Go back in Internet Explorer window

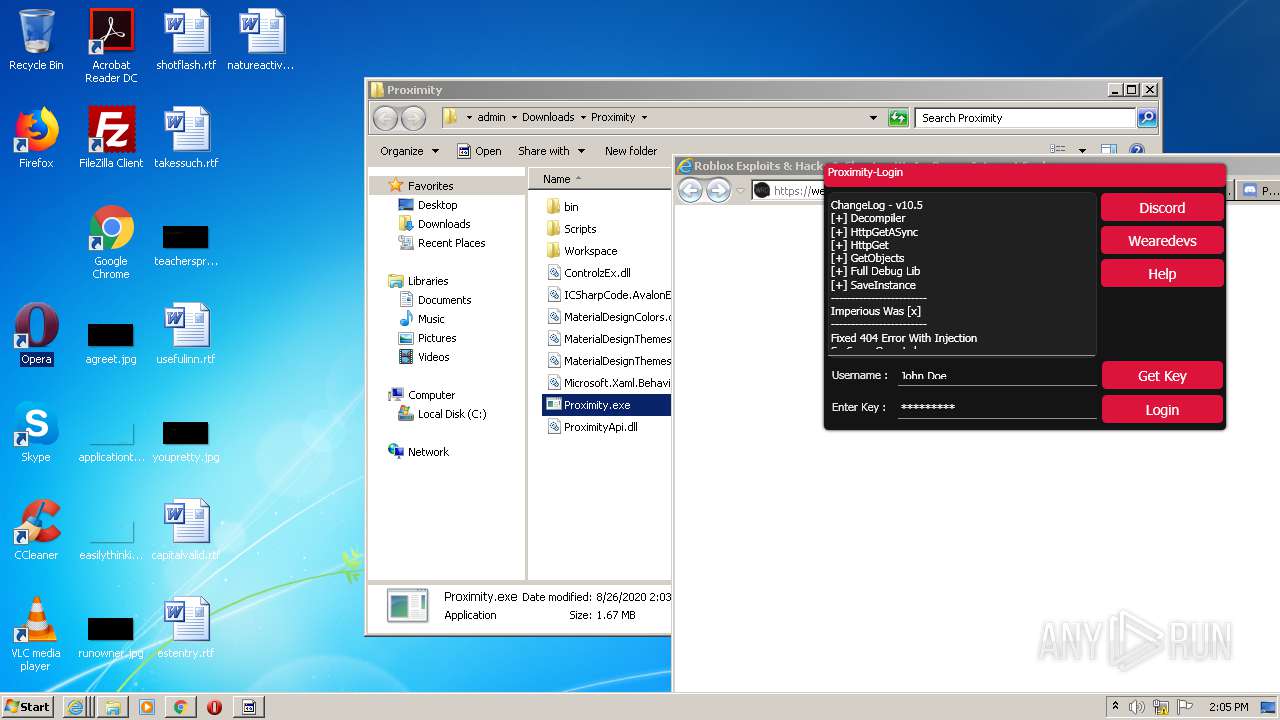coord(690,190)
